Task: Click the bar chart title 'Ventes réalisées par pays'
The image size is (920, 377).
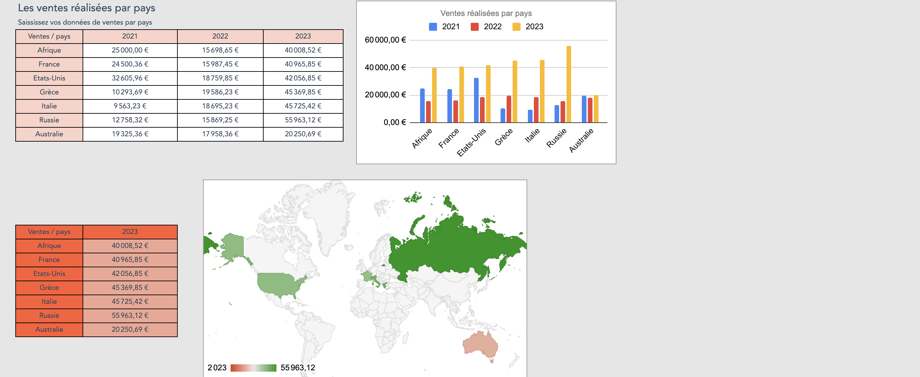Action: [x=486, y=13]
